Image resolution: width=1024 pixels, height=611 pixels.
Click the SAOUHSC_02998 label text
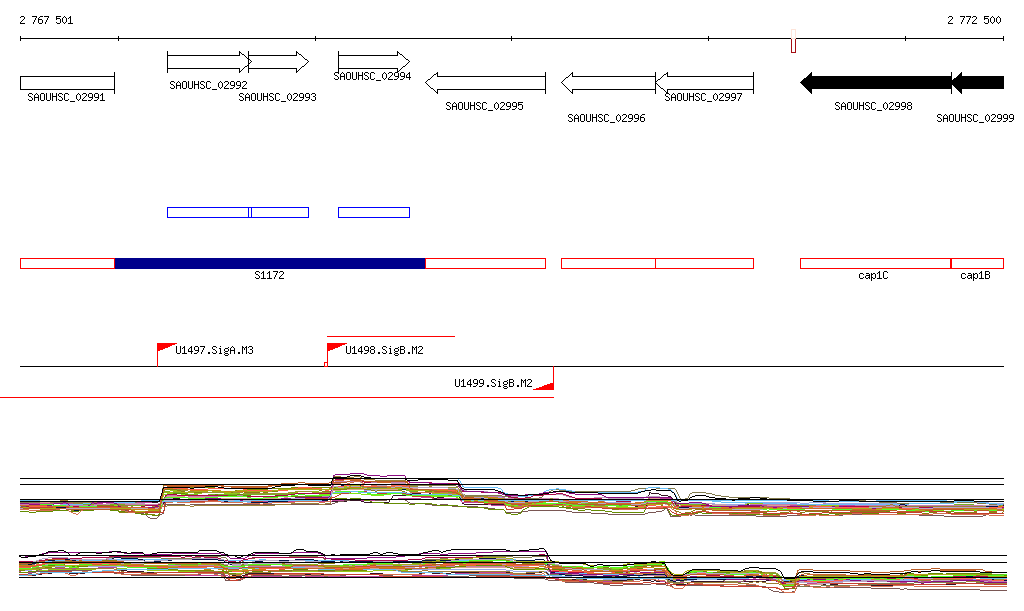(873, 106)
